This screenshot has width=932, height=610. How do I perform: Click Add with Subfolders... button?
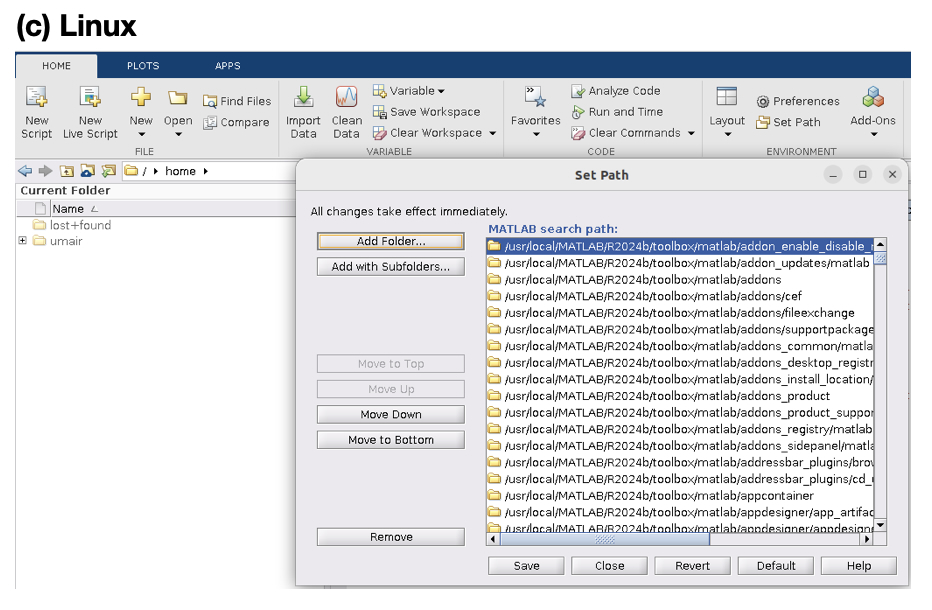(x=391, y=267)
